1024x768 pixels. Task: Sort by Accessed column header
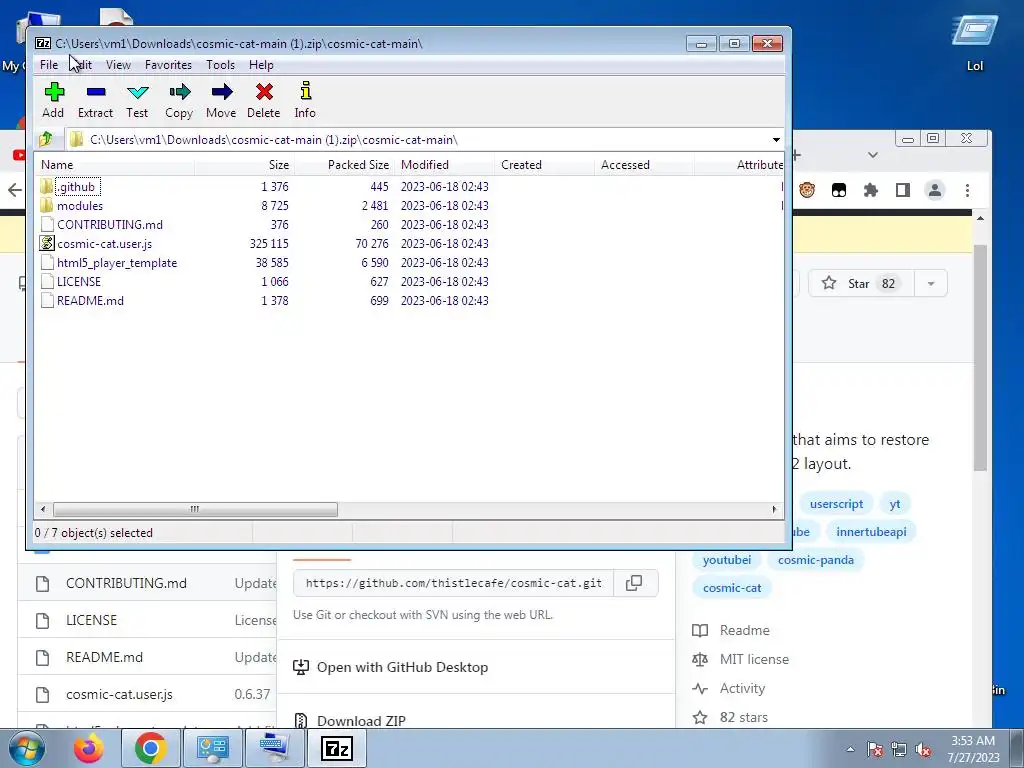[x=644, y=165]
